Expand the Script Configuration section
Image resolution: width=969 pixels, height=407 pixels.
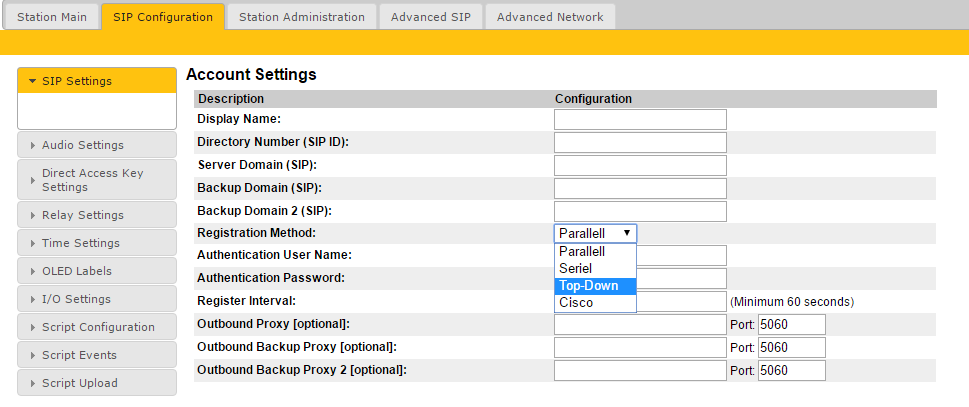click(x=97, y=327)
